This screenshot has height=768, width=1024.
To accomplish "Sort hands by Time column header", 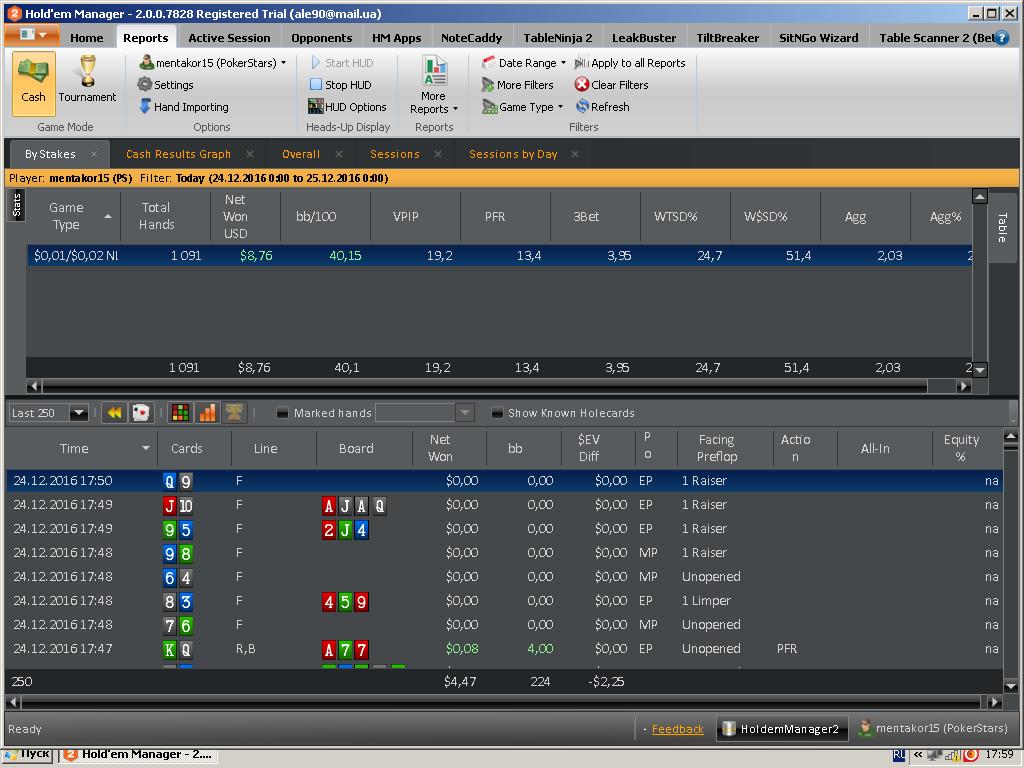I will tap(81, 449).
